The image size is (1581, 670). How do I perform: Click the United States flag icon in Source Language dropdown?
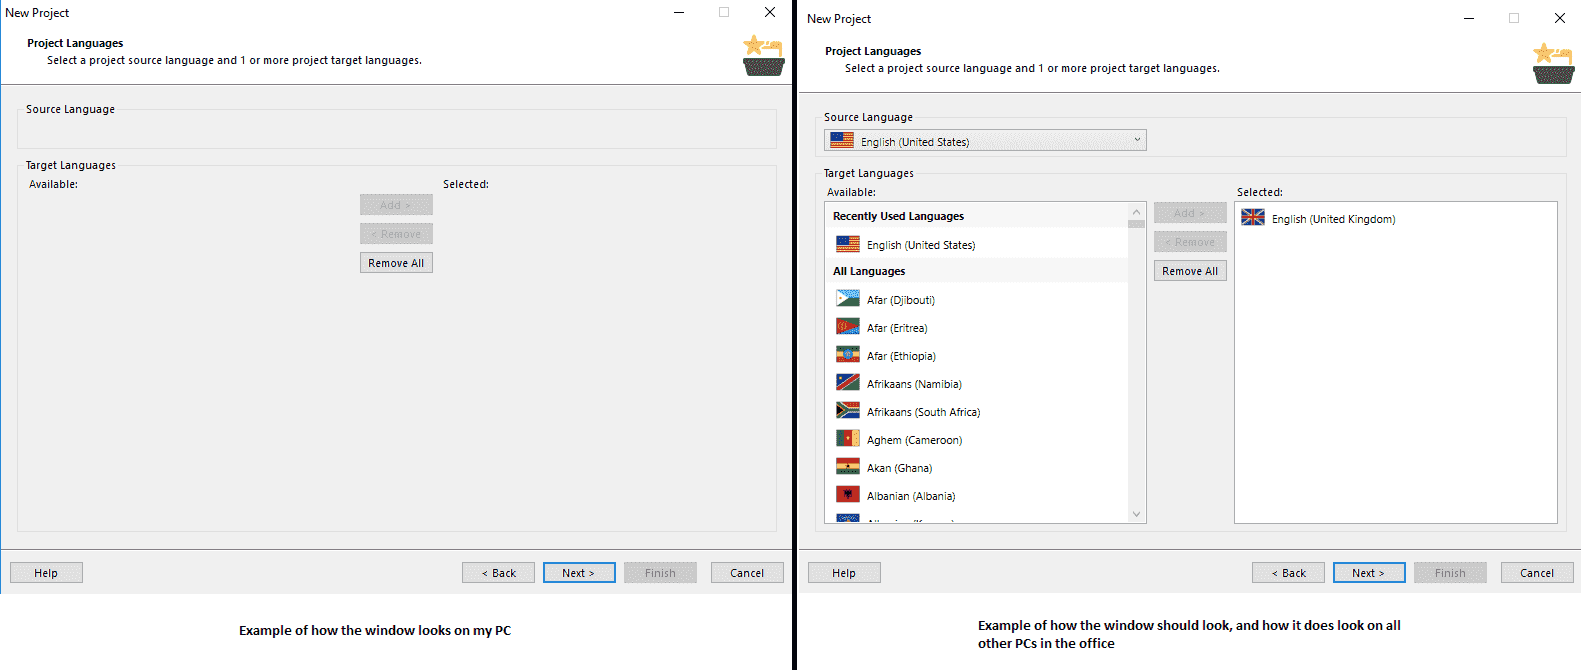point(842,141)
